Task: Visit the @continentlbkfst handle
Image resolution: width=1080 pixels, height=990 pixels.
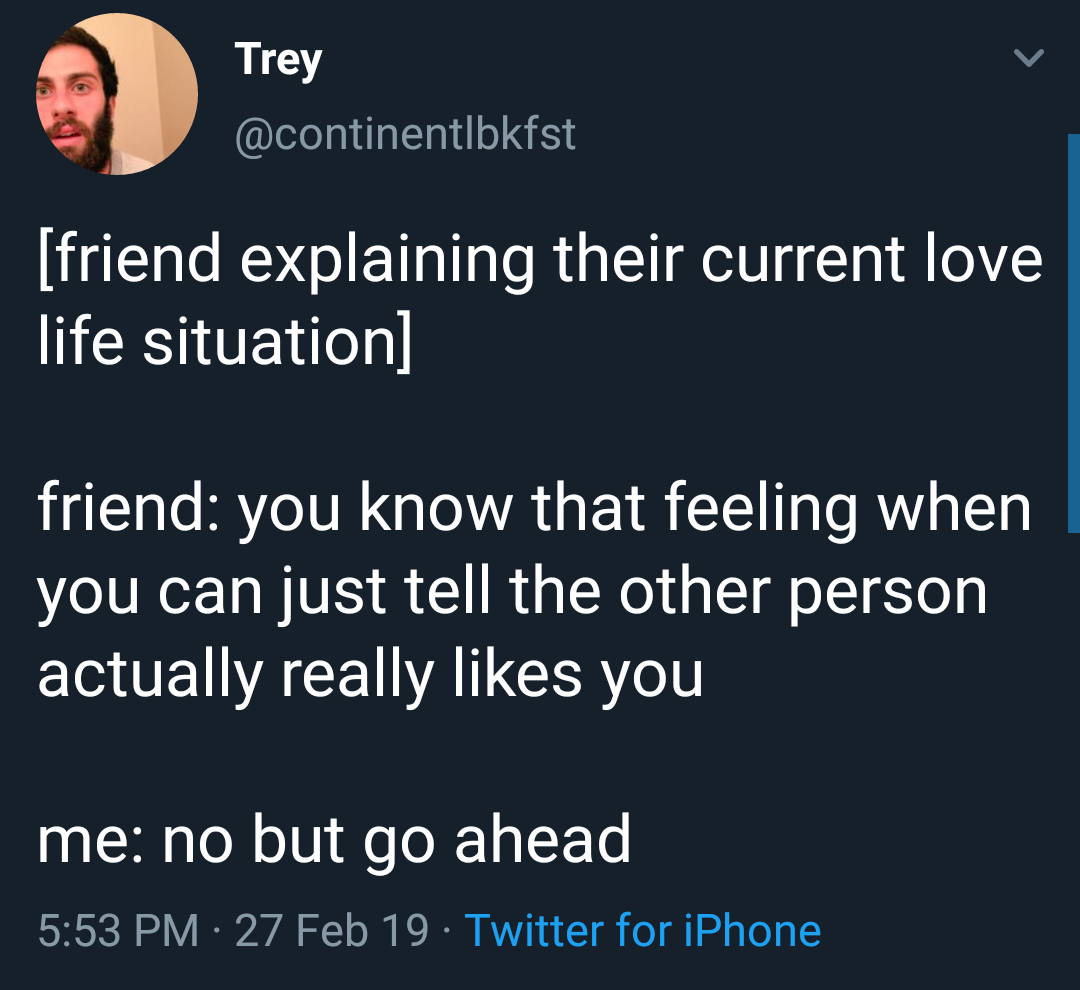Action: 405,134
